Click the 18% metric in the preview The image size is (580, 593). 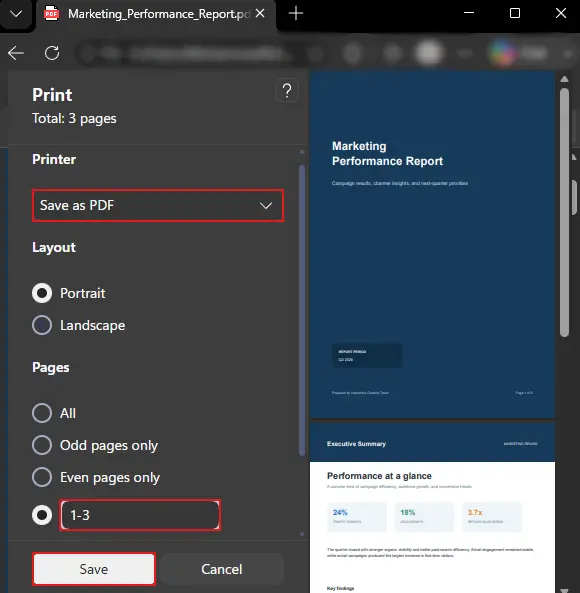(x=408, y=512)
